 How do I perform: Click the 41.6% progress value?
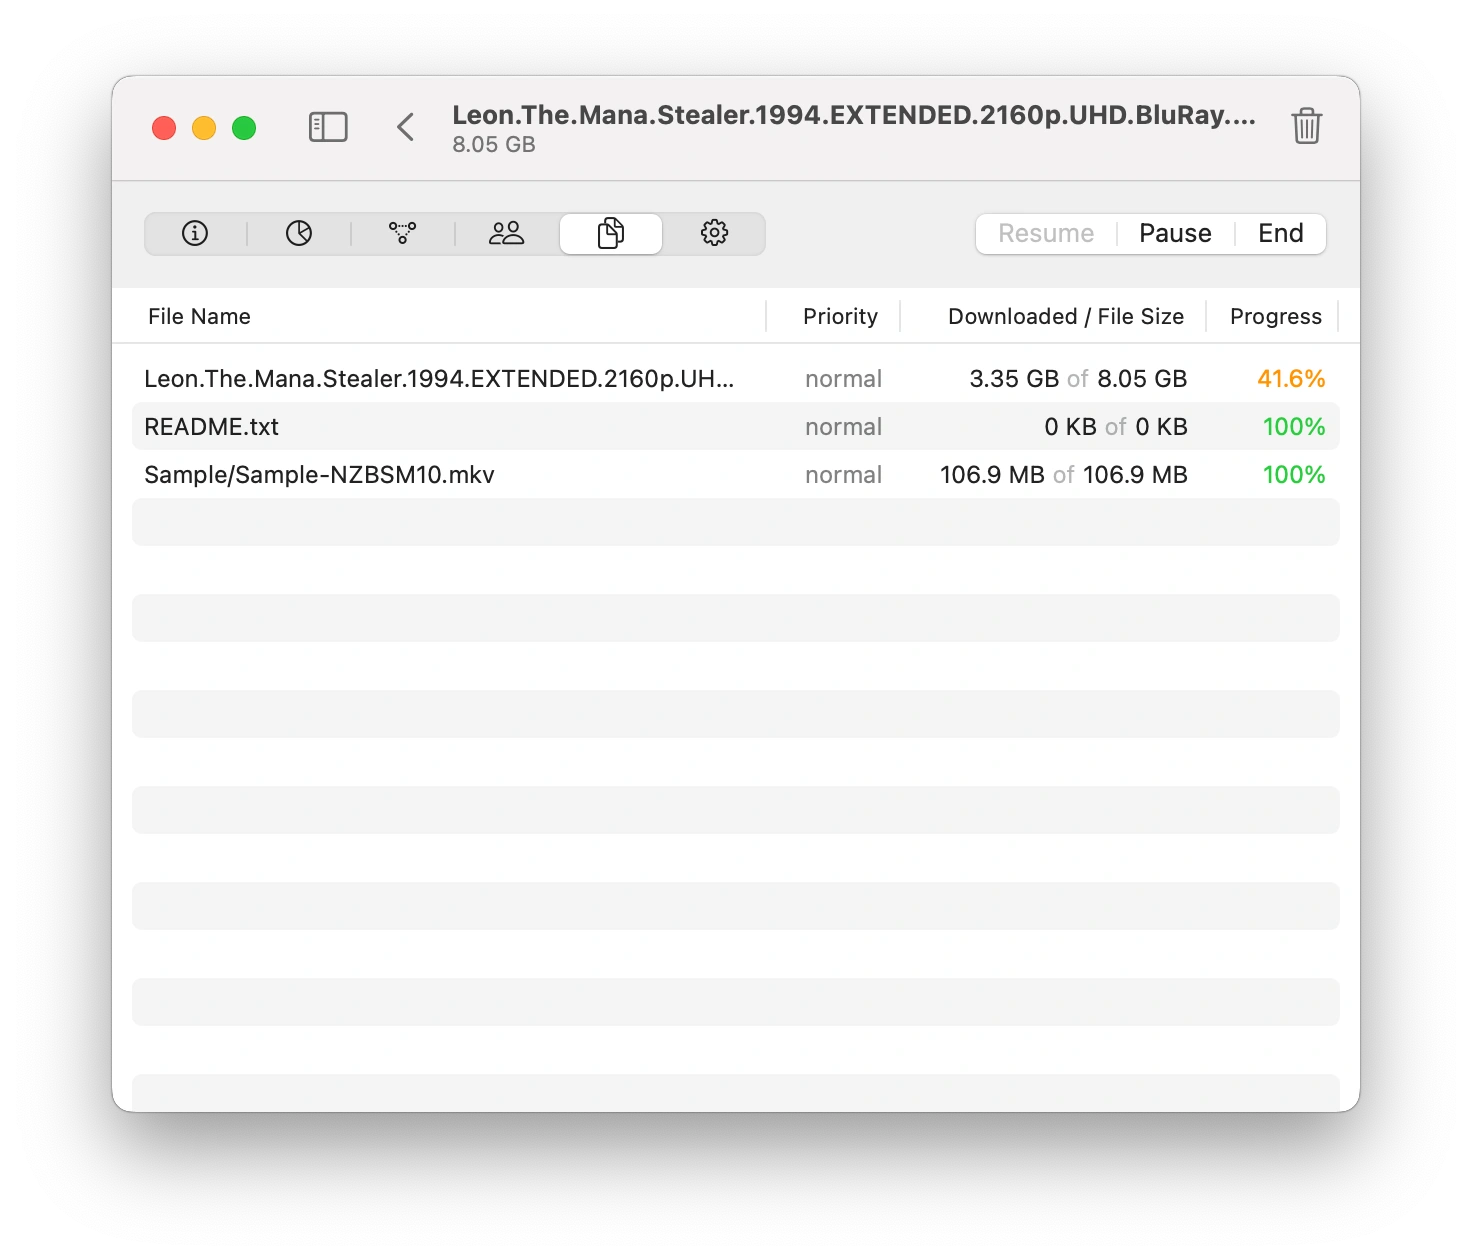click(1291, 379)
